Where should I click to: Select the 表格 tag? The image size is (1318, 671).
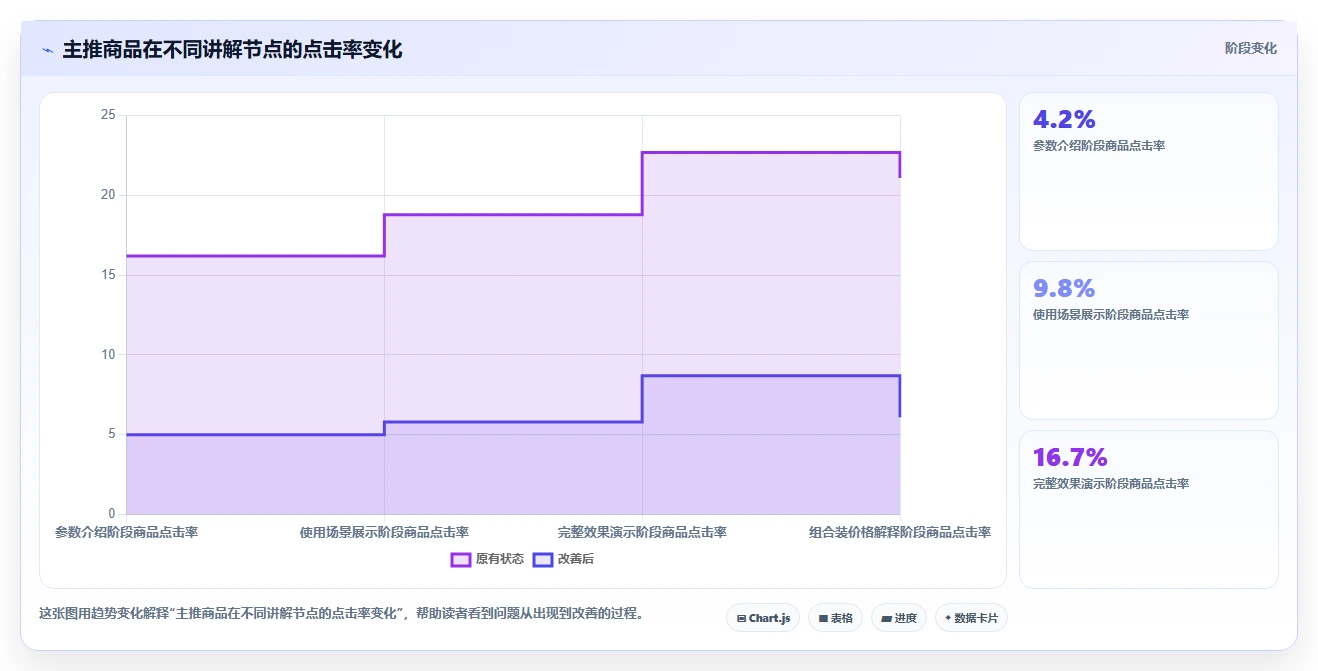coord(835,618)
